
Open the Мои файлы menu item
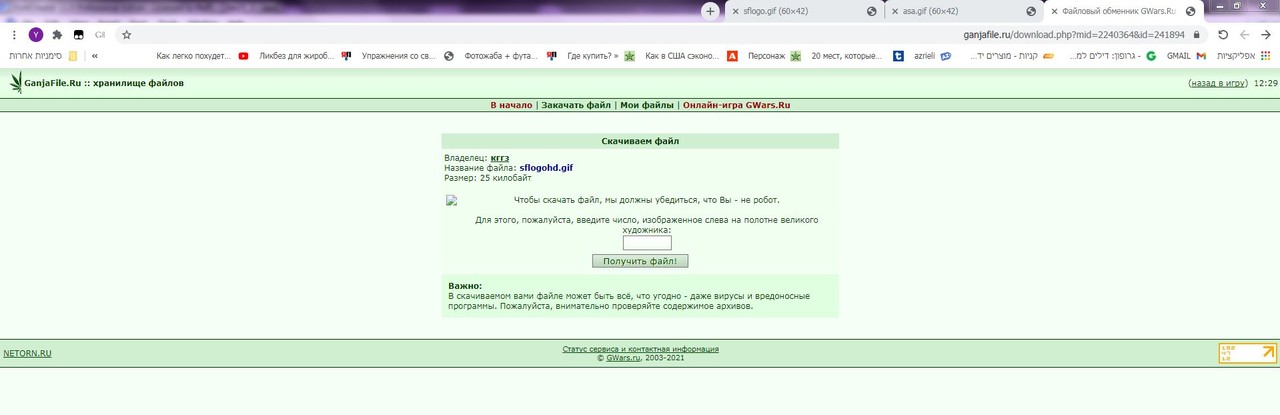pos(647,105)
